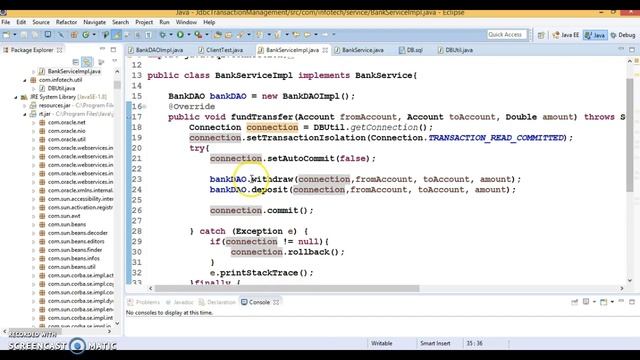Click the Run green play icon
The image size is (640, 360).
point(180,35)
